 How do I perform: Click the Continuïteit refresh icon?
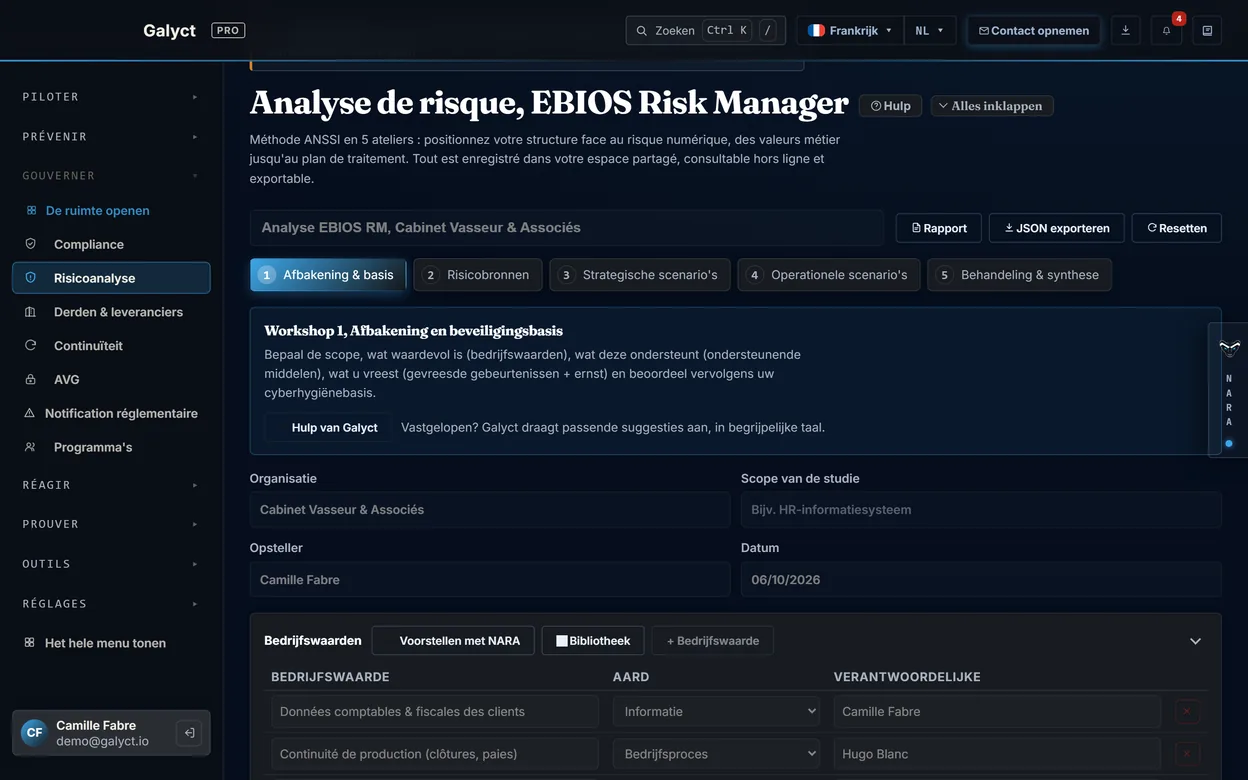30,346
